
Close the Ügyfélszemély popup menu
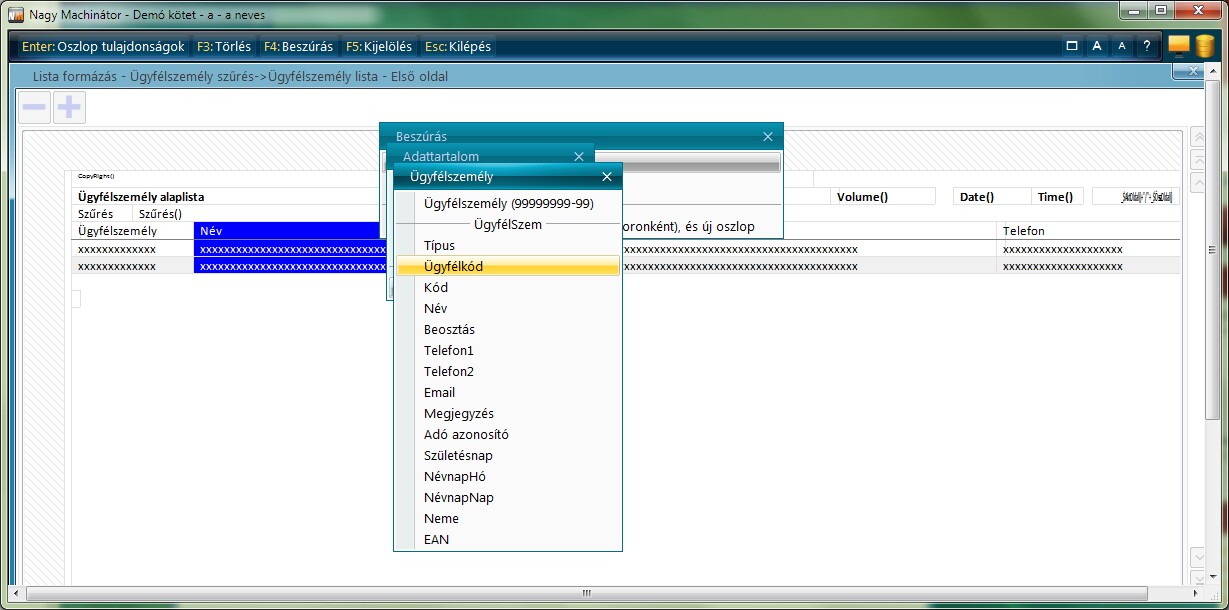pyautogui.click(x=606, y=177)
